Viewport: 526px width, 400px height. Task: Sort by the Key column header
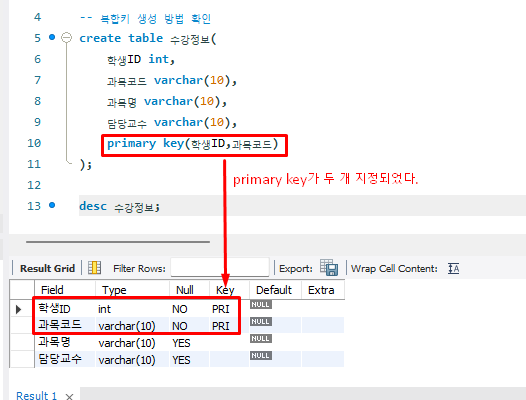tap(229, 290)
